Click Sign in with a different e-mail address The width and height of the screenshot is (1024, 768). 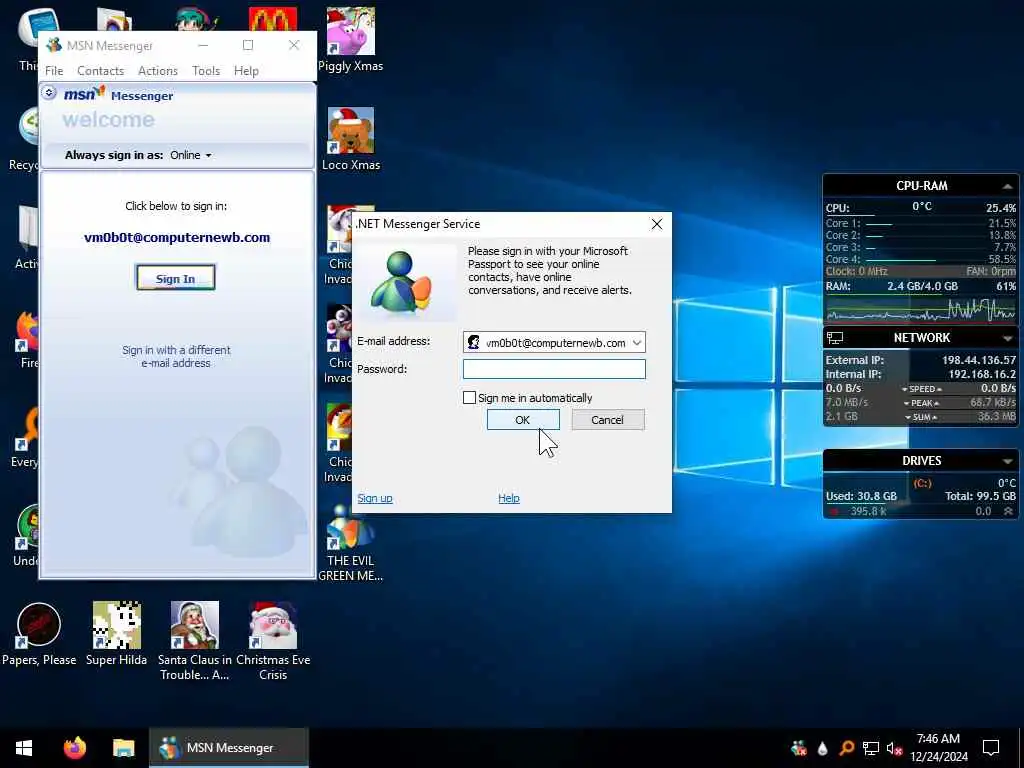(x=176, y=357)
